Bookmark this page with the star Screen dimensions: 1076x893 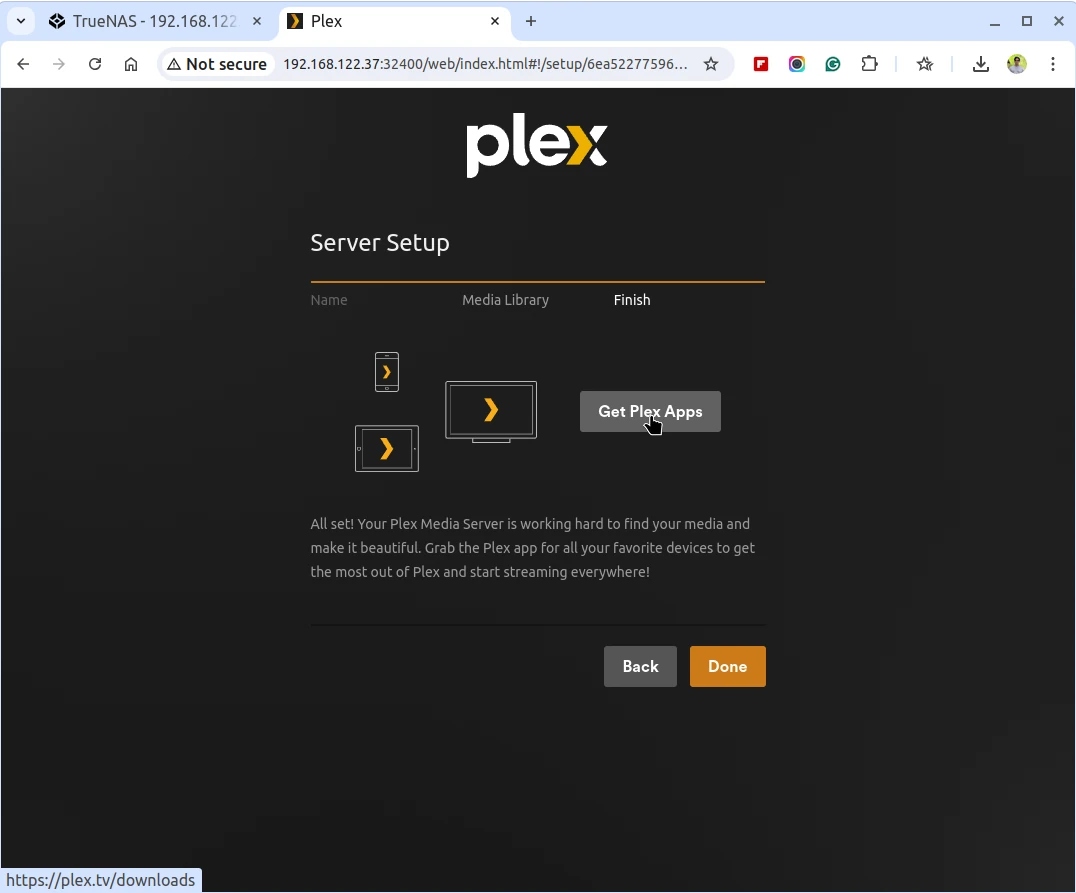(711, 64)
